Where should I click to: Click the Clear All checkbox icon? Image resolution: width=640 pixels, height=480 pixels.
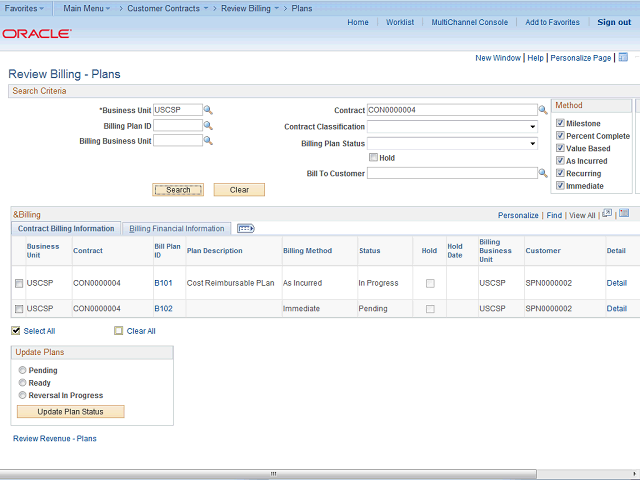(x=119, y=331)
